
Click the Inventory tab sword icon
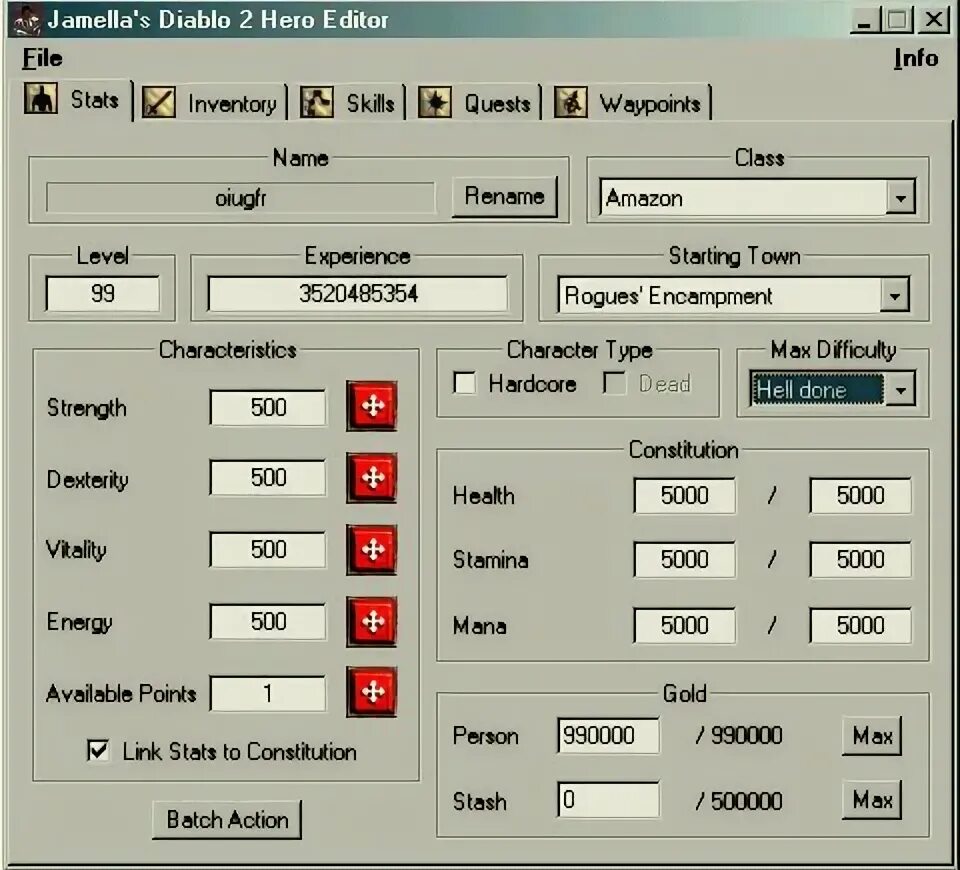pyautogui.click(x=159, y=102)
